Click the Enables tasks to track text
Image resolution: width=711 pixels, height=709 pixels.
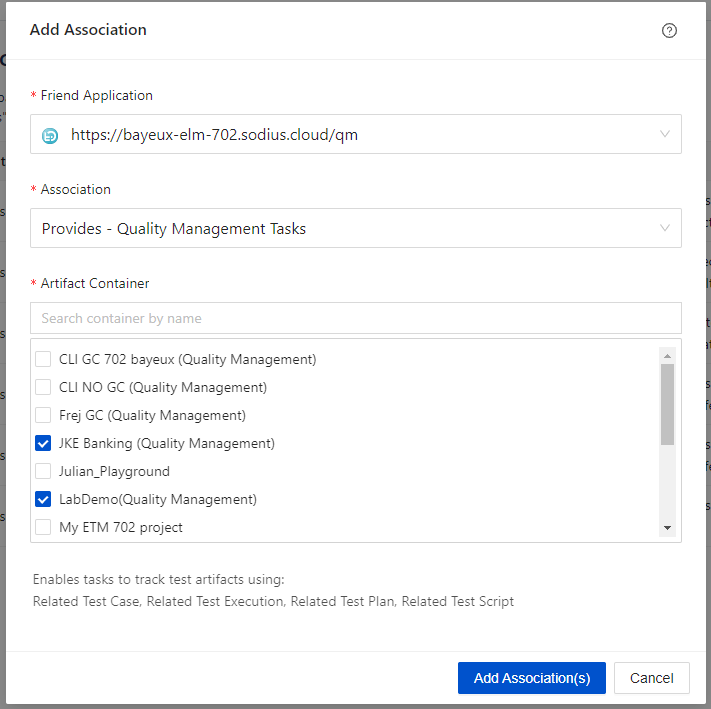click(158, 579)
